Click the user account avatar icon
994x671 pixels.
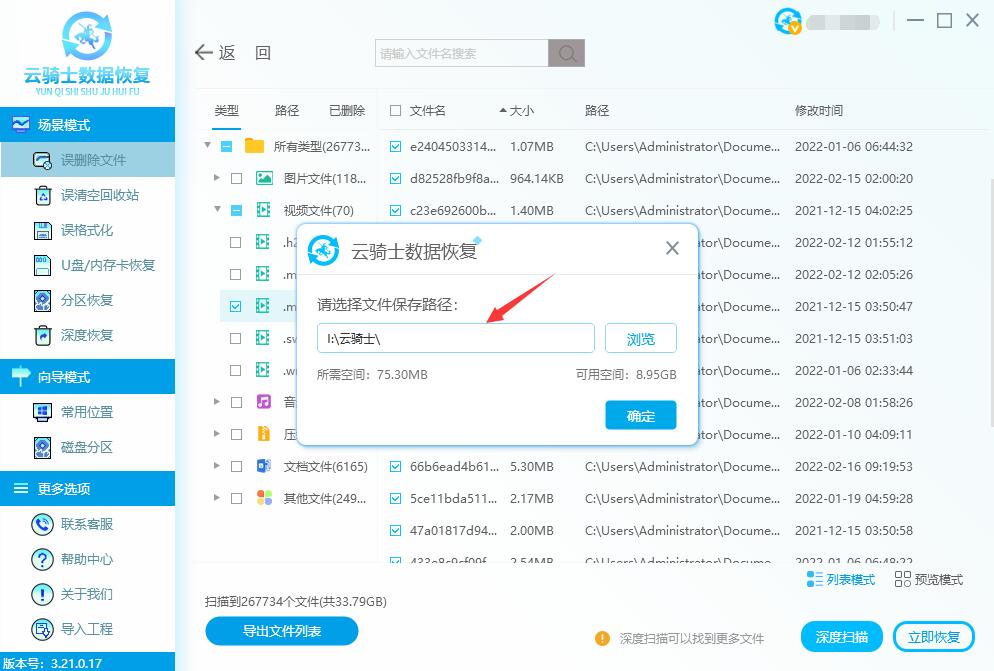click(788, 21)
